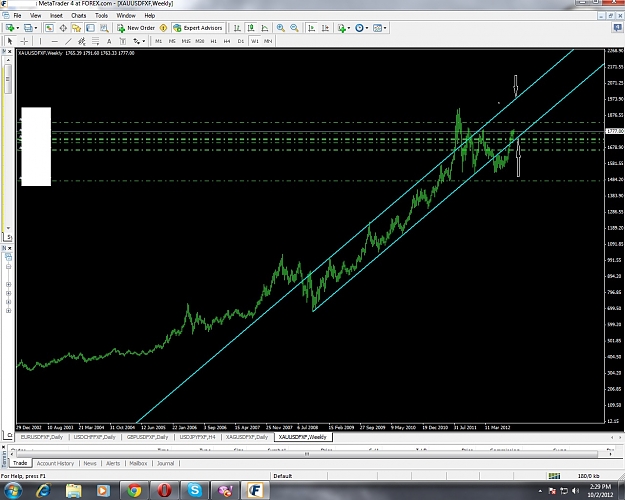Switch to the EURUSDFXF,Daily chart tab

coord(42,437)
